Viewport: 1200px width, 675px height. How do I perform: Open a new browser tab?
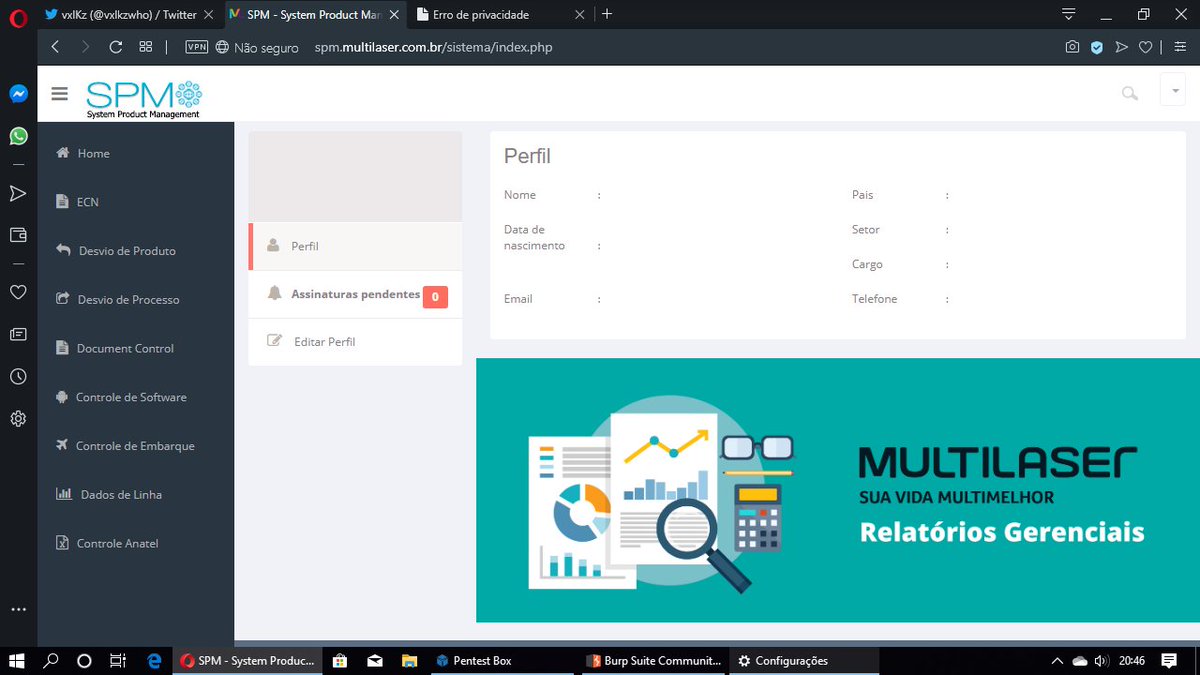(x=607, y=14)
